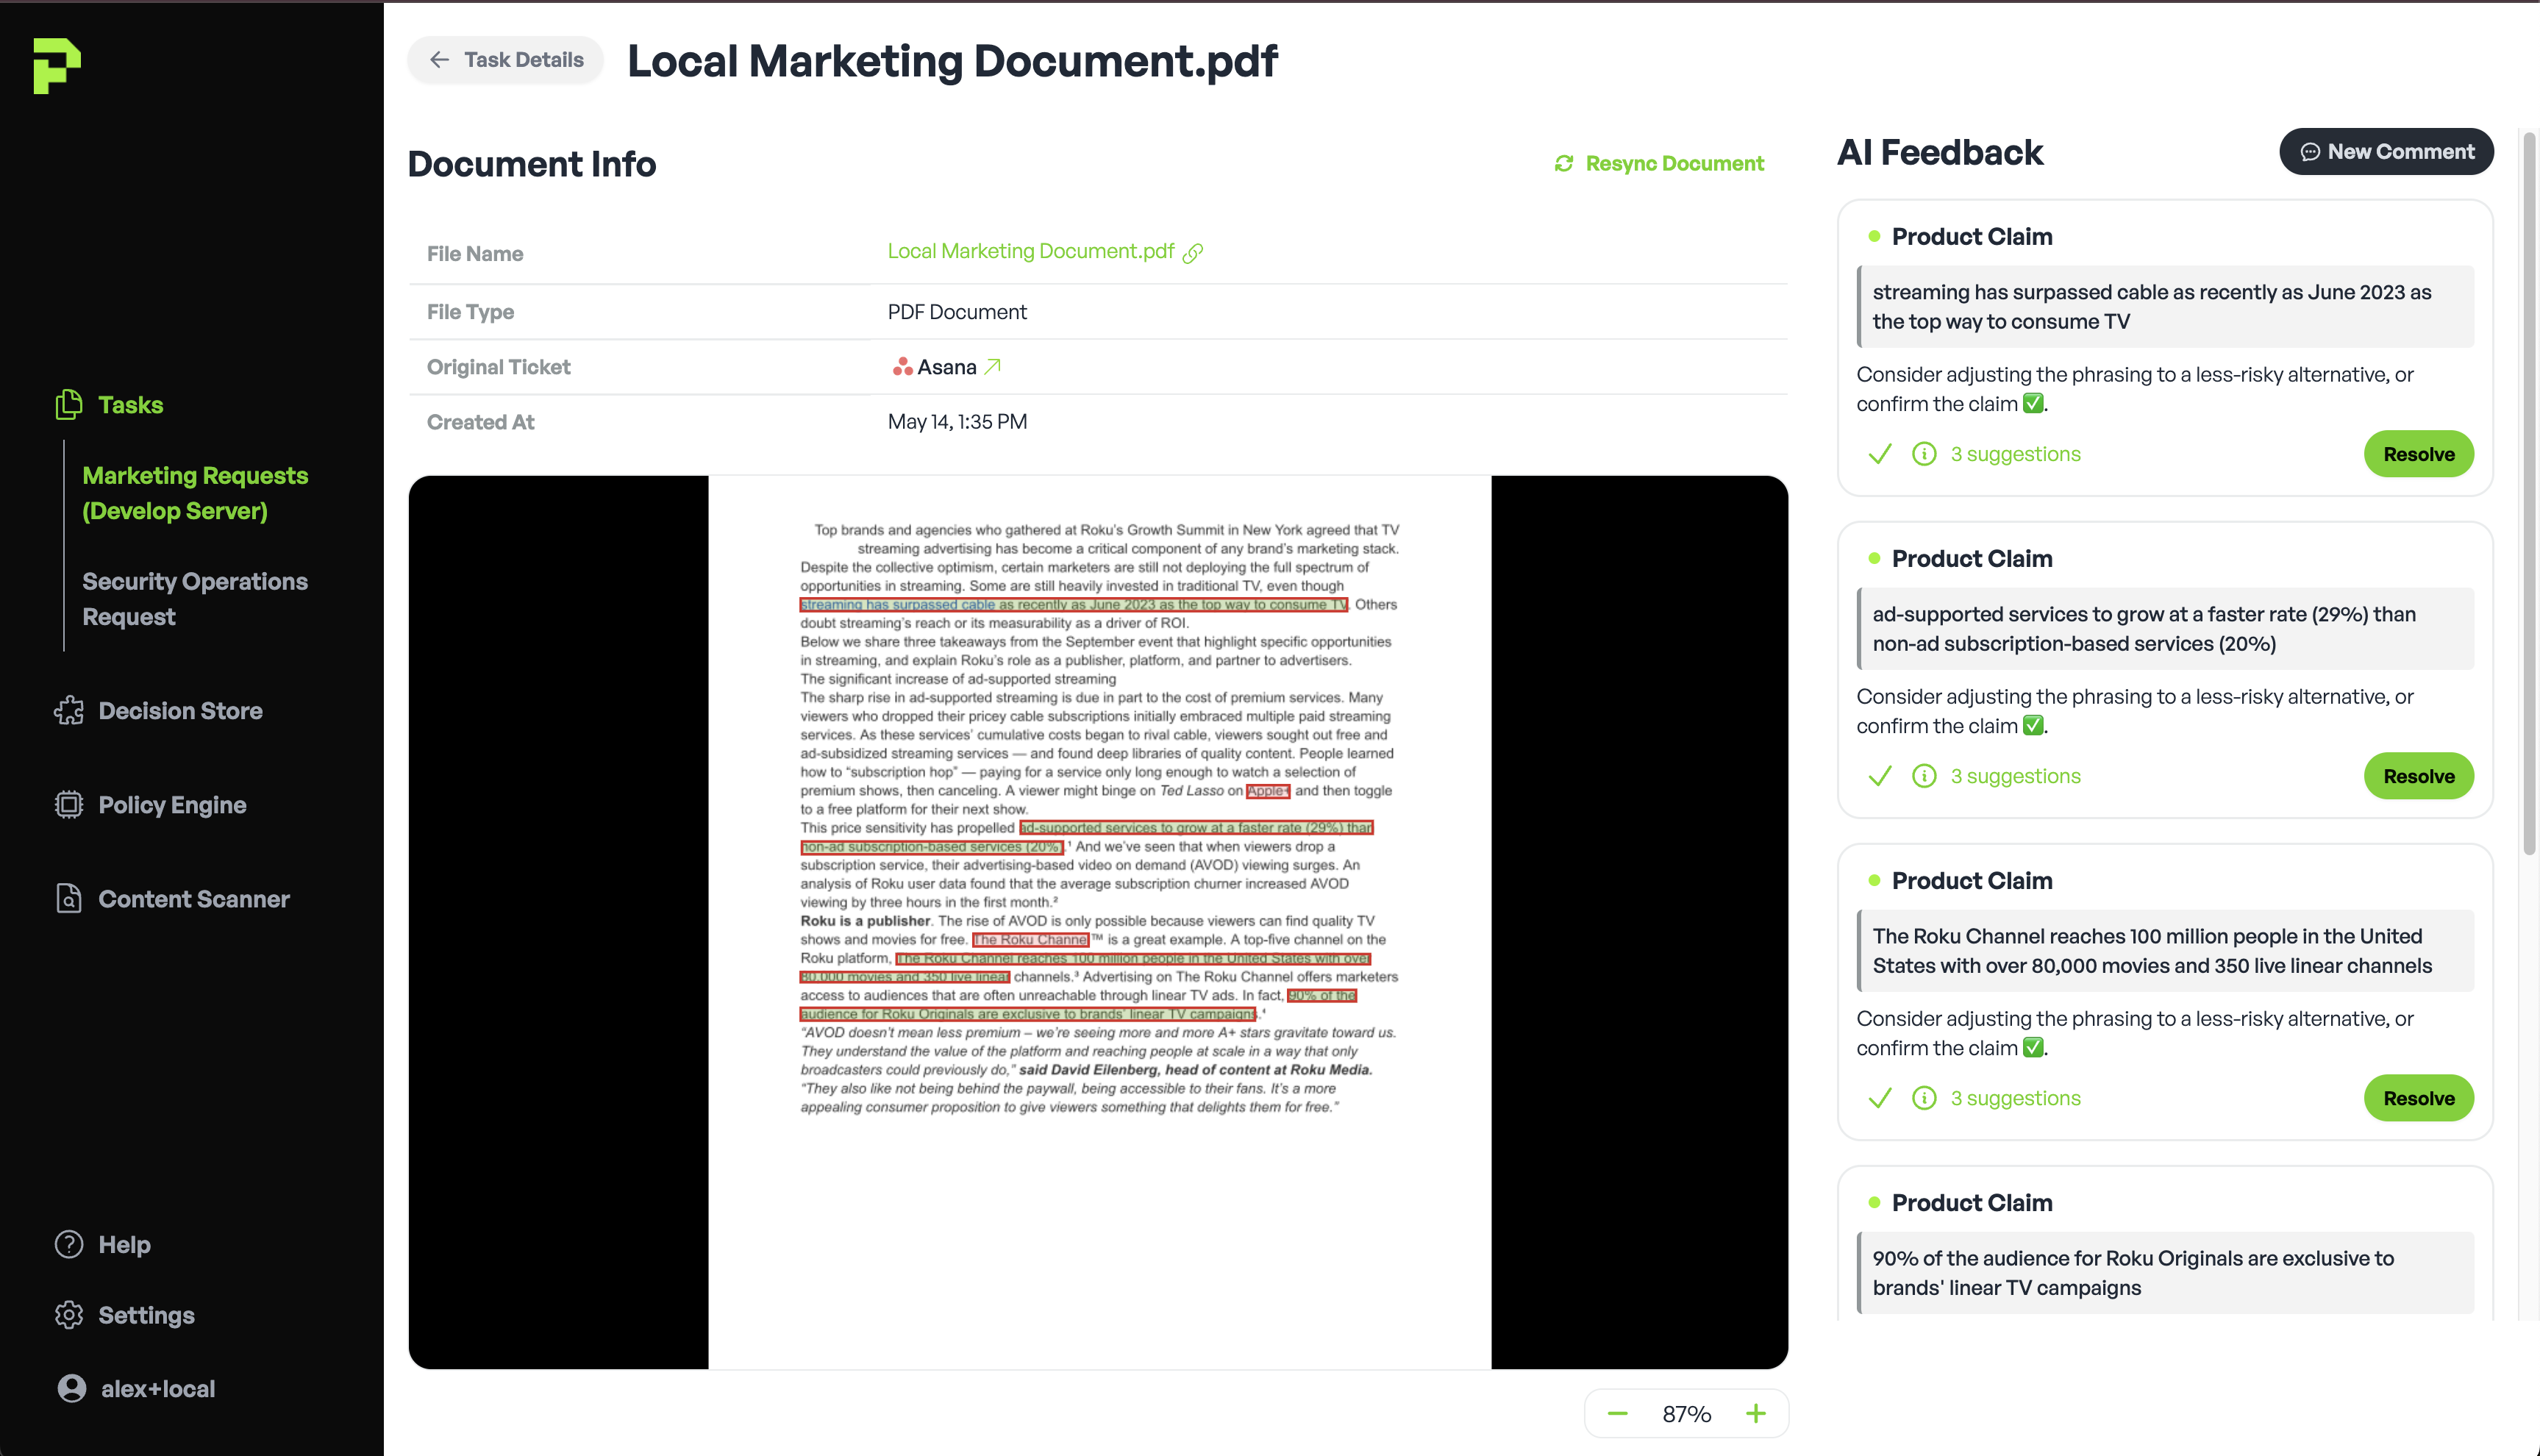This screenshot has width=2540, height=1456.
Task: Go back via the Task Details button
Action: (506, 60)
